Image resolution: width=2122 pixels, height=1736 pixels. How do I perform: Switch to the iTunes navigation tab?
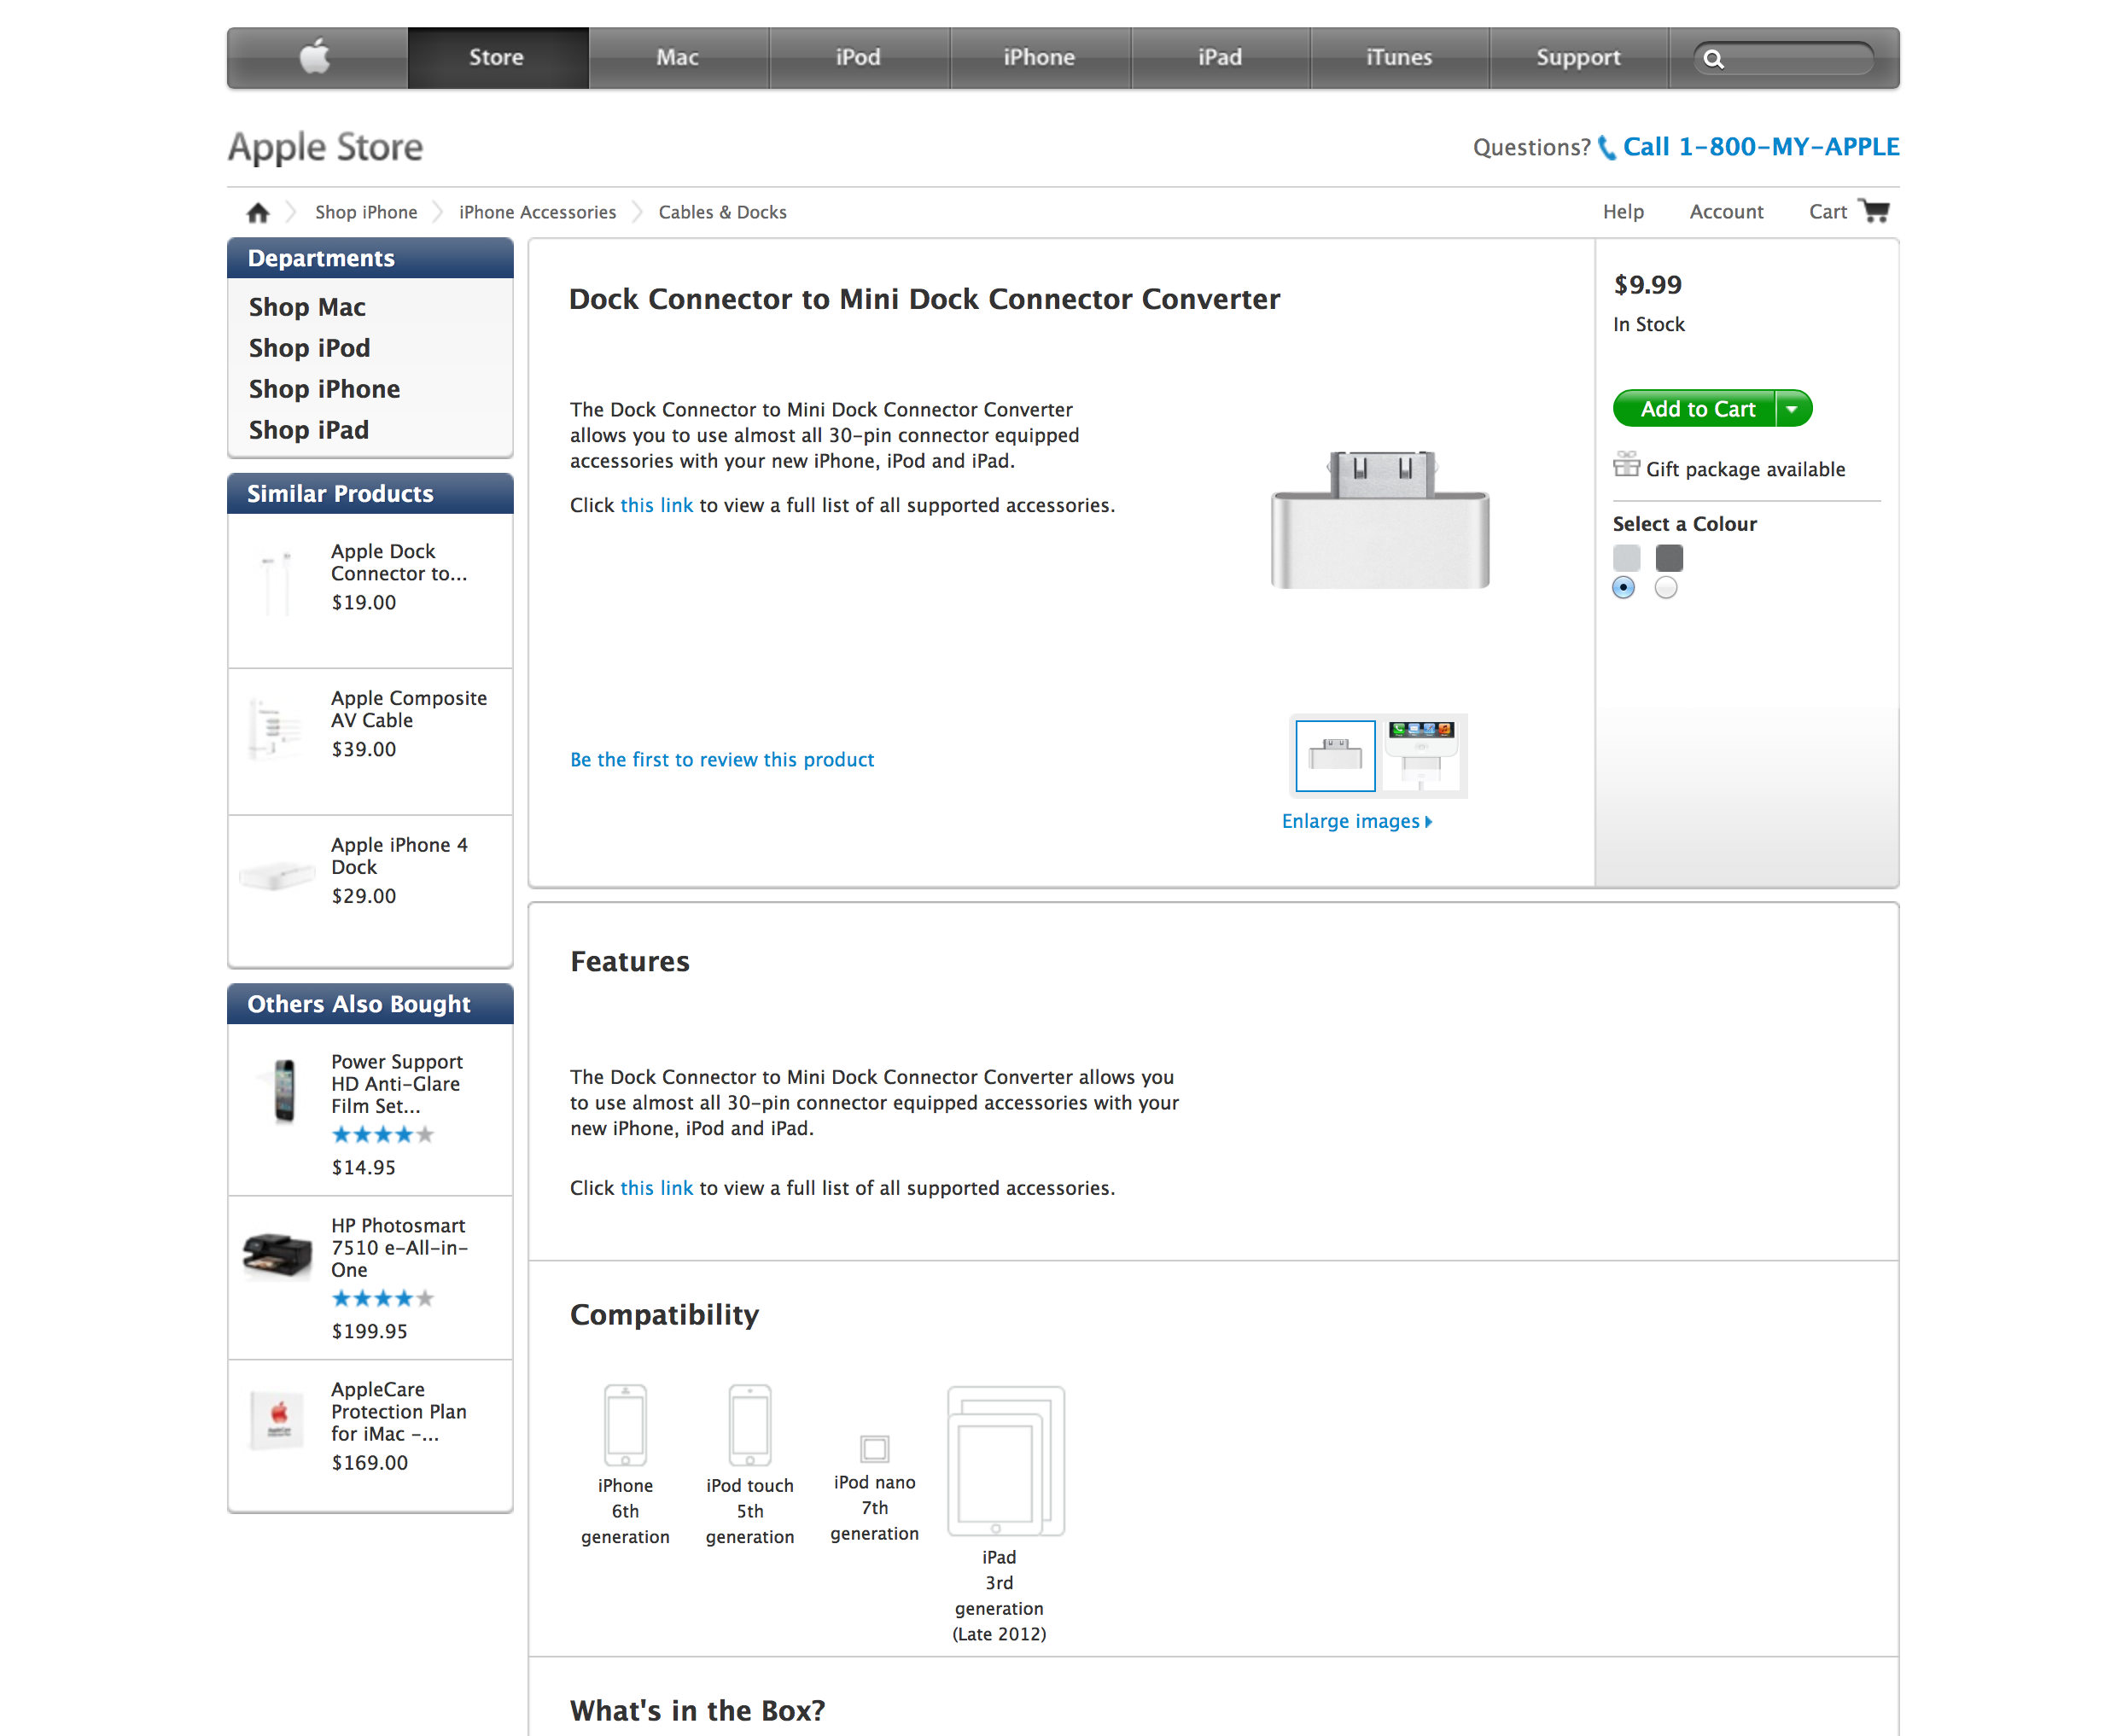[x=1398, y=58]
